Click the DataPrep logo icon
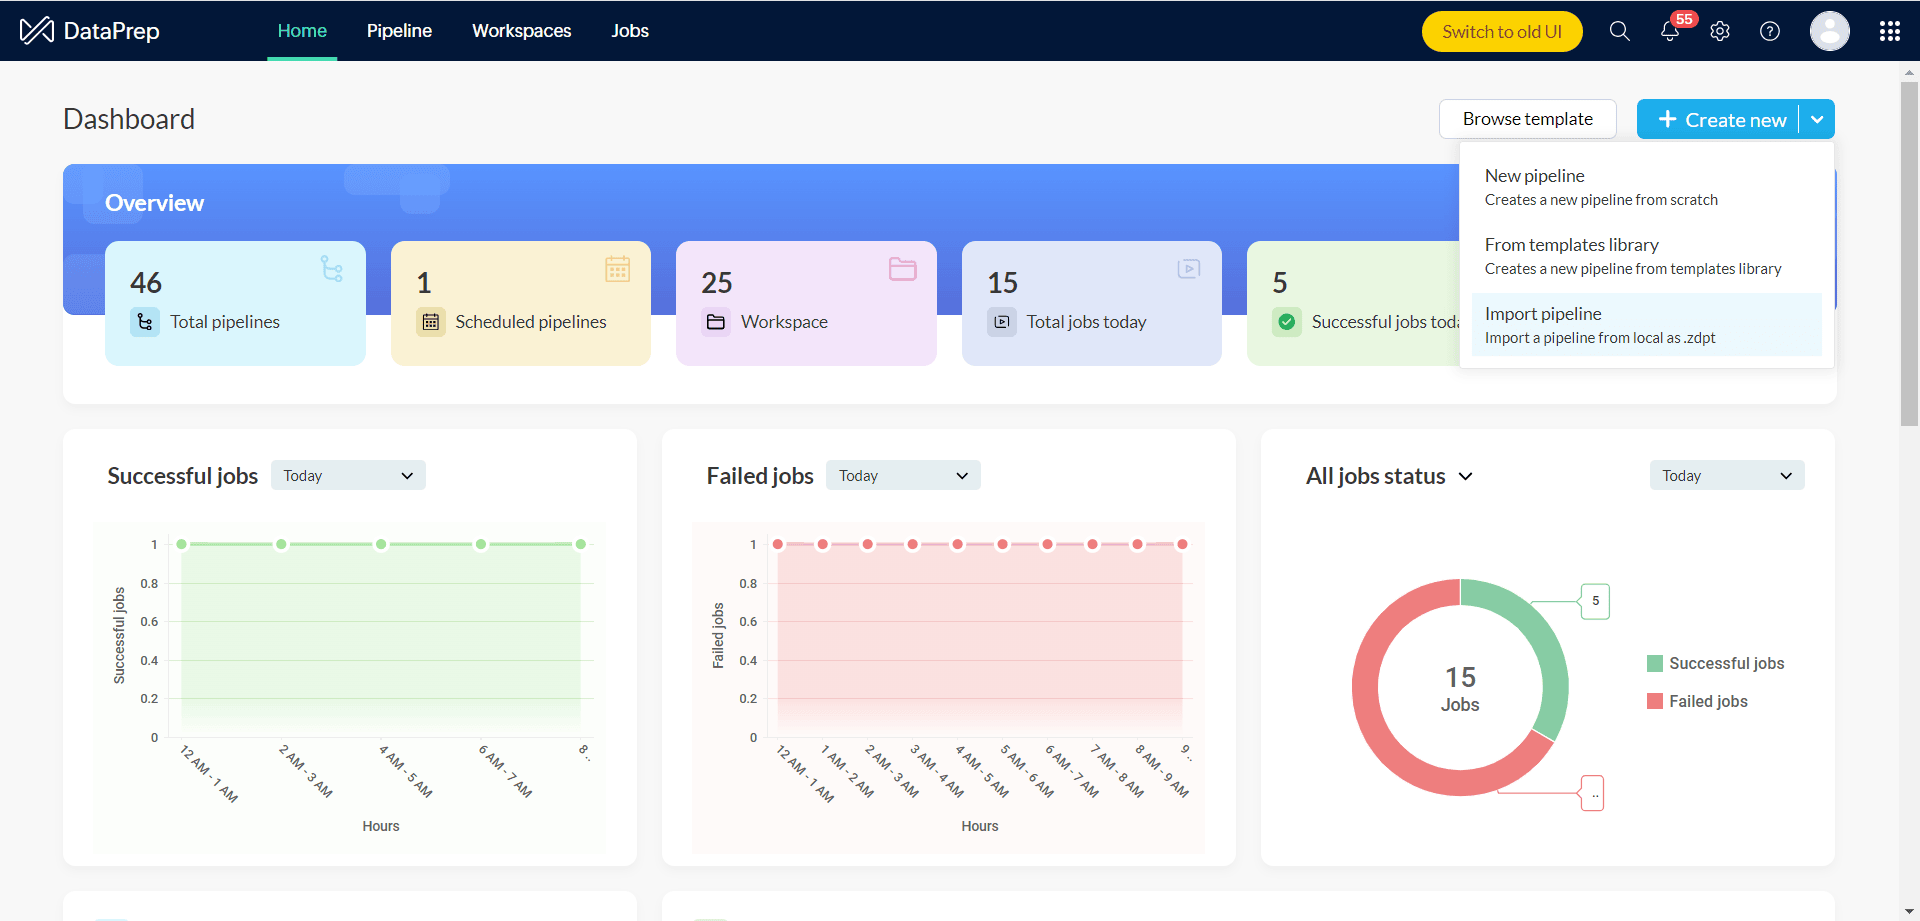Screen dimensions: 1920x921 tap(37, 31)
